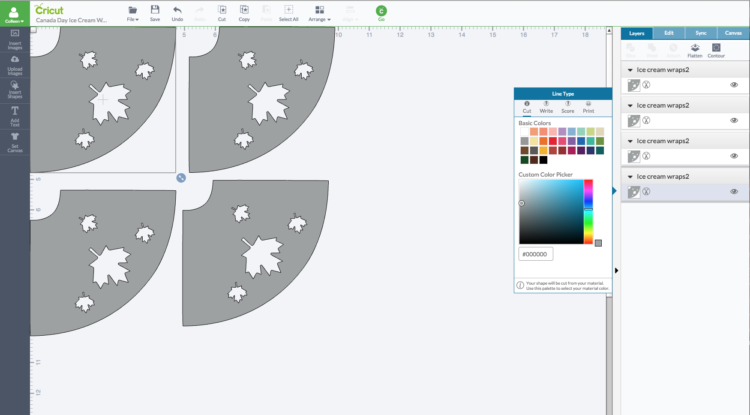The height and width of the screenshot is (415, 750).
Task: Select the Score line type option
Action: (x=568, y=108)
